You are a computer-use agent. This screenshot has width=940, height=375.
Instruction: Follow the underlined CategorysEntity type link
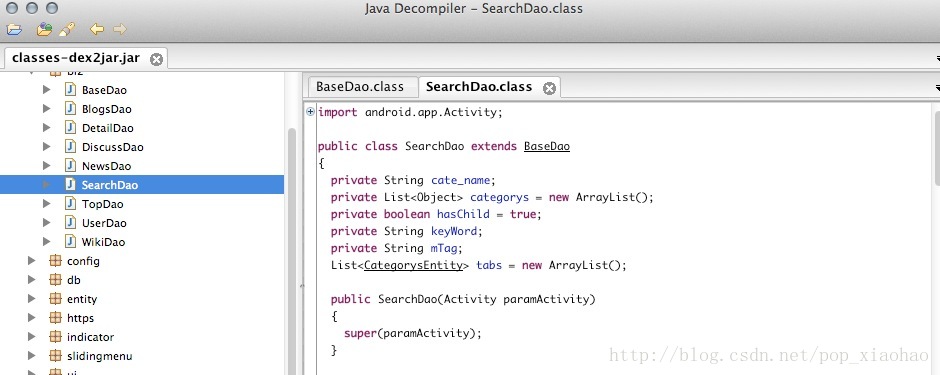(x=414, y=265)
